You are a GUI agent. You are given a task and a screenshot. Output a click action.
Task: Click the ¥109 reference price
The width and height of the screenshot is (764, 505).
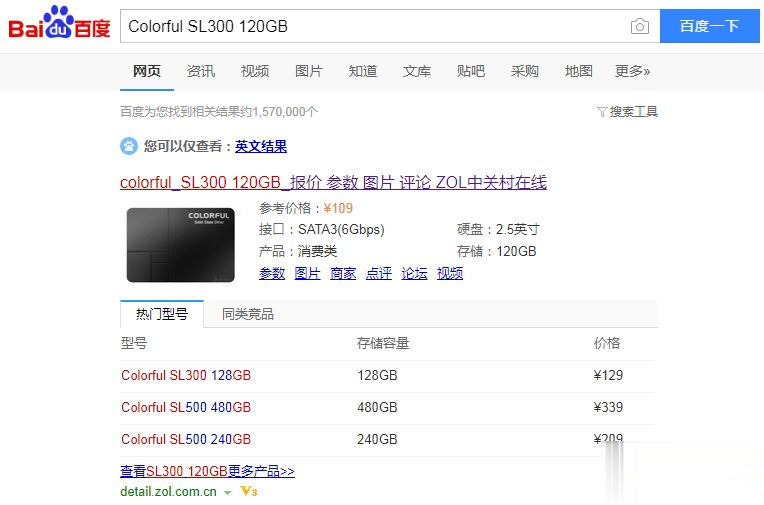(338, 208)
